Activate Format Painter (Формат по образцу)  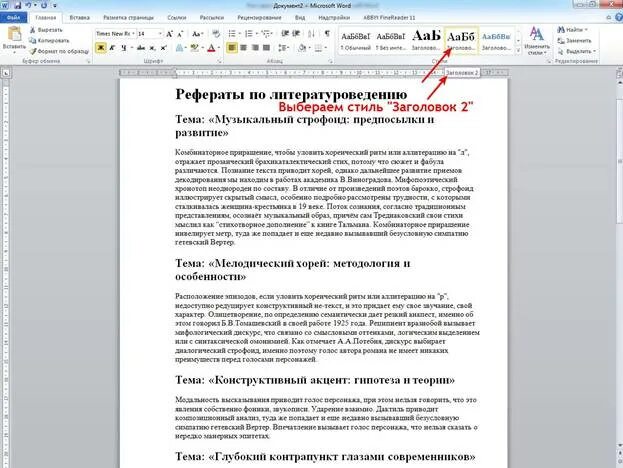(x=60, y=51)
